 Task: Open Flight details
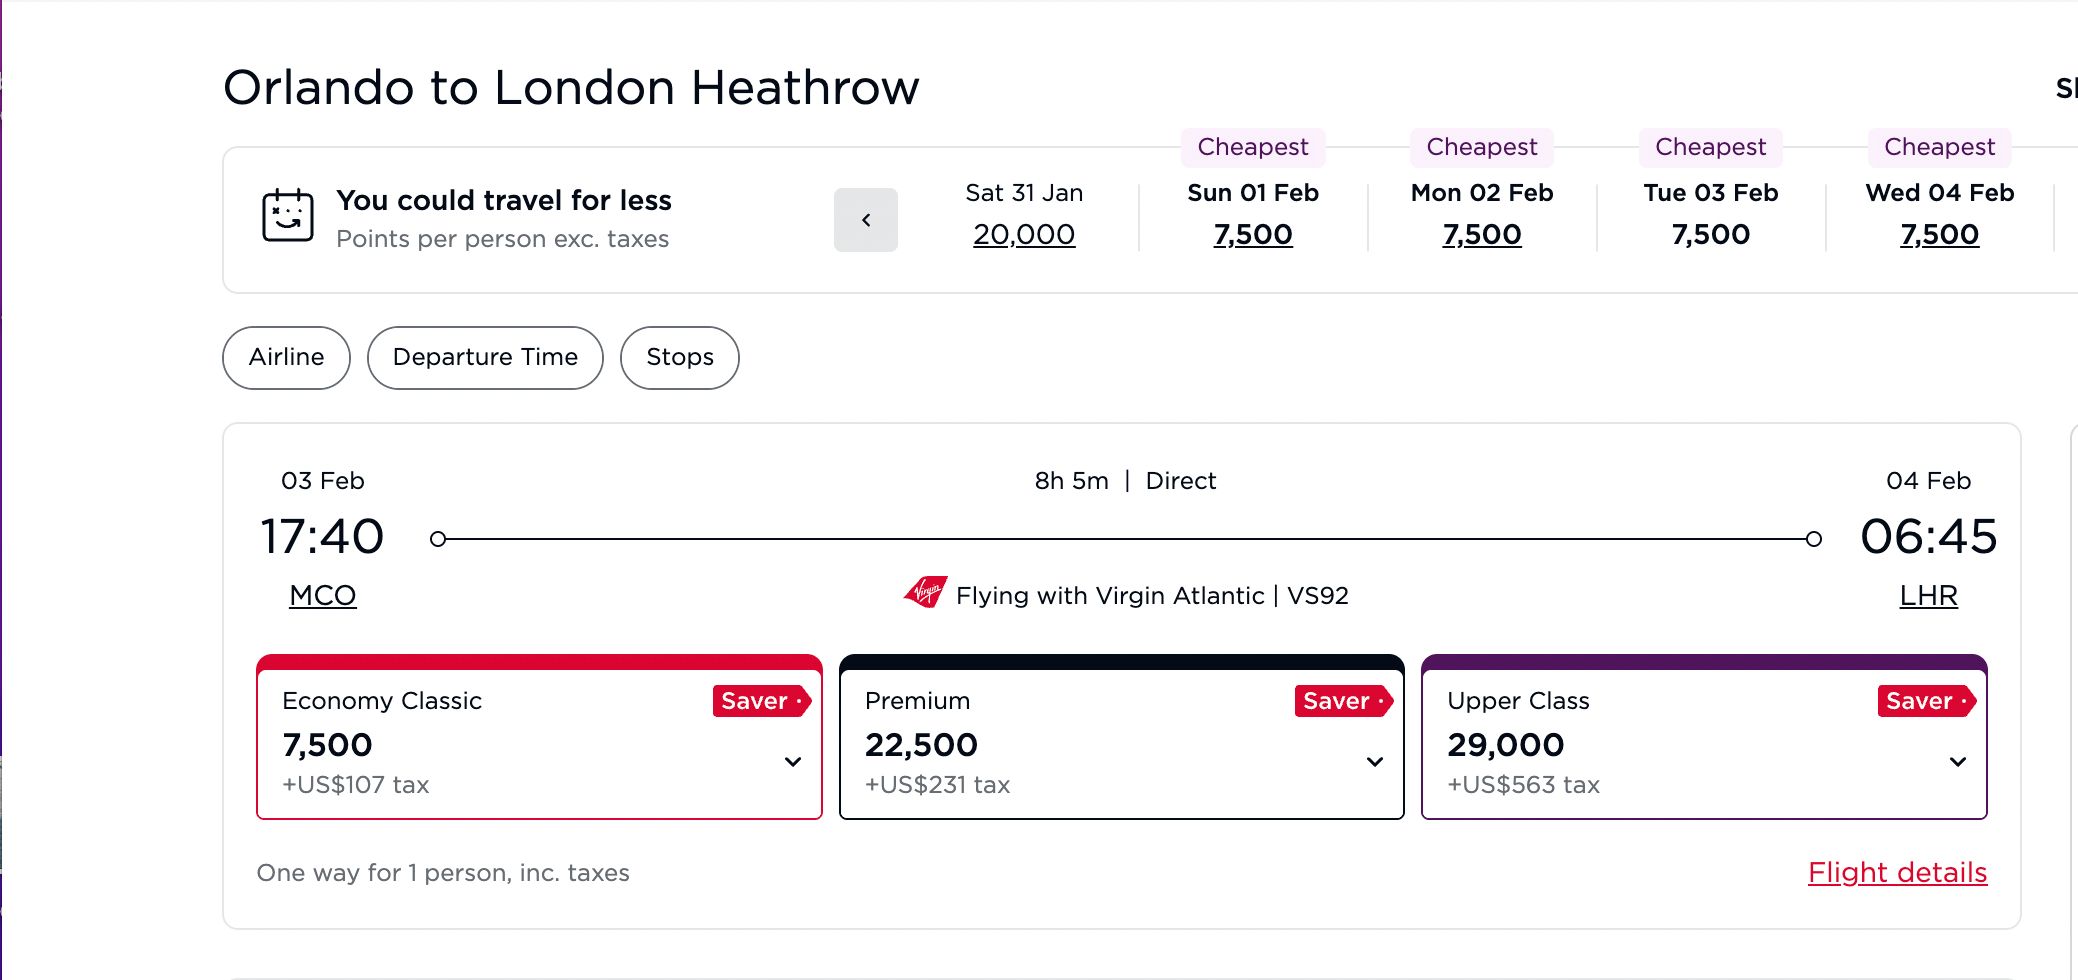pos(1896,872)
